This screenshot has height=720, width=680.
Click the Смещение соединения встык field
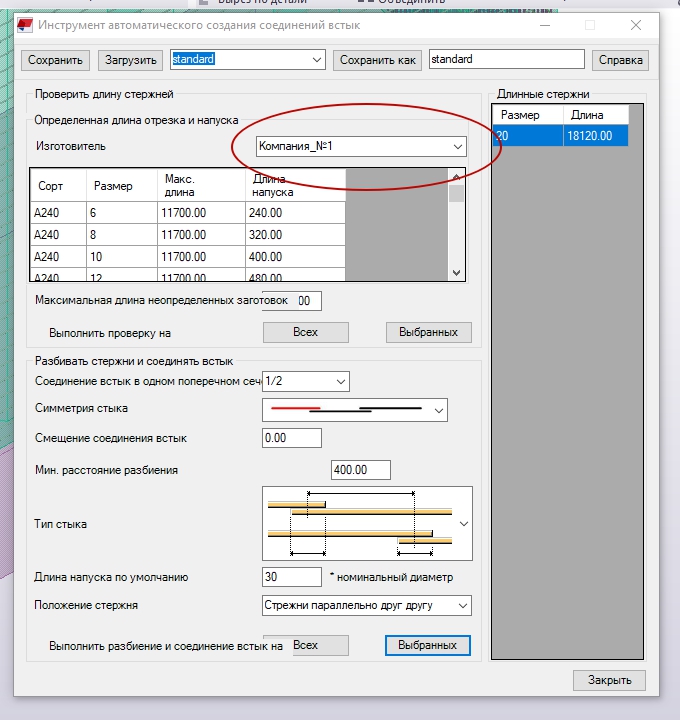point(291,438)
